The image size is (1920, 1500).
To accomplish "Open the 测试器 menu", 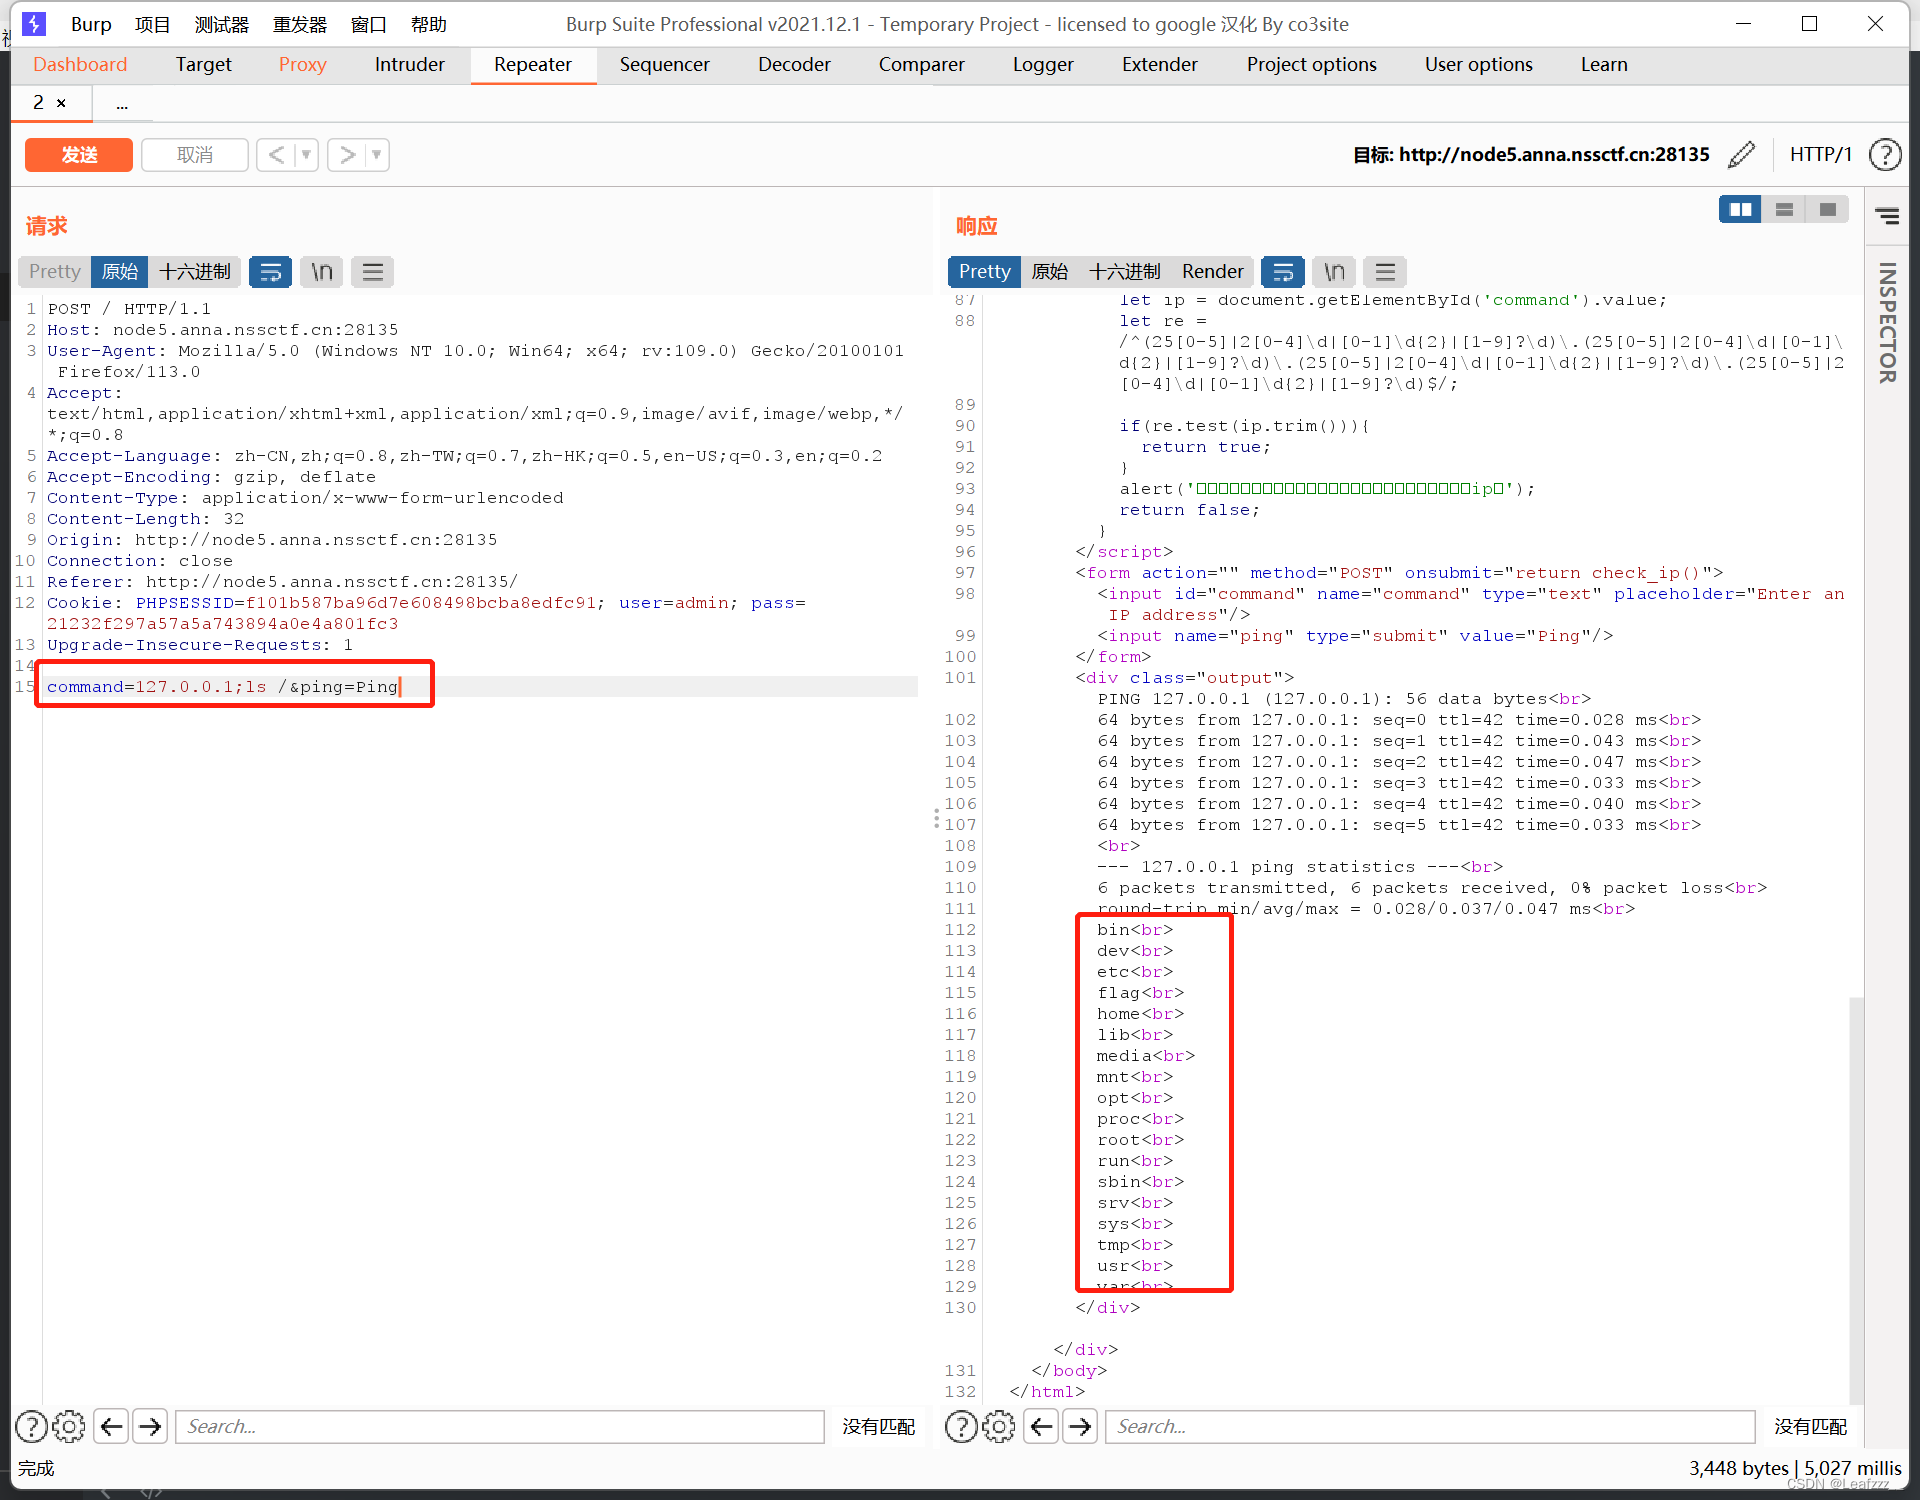I will pyautogui.click(x=222, y=24).
